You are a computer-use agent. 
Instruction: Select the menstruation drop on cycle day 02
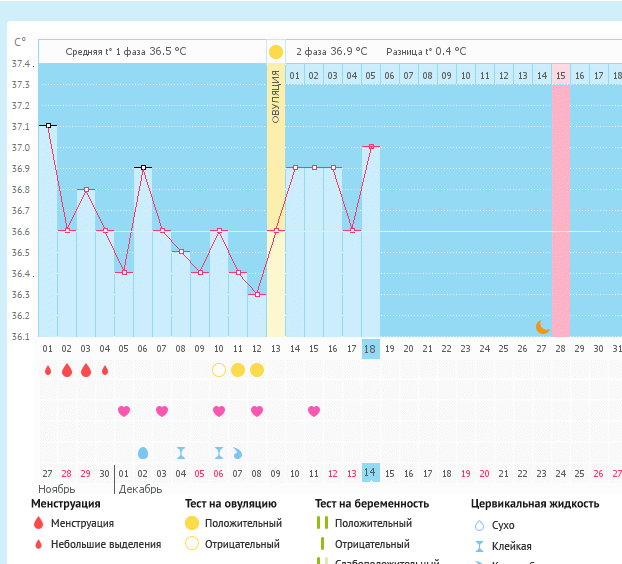point(67,370)
